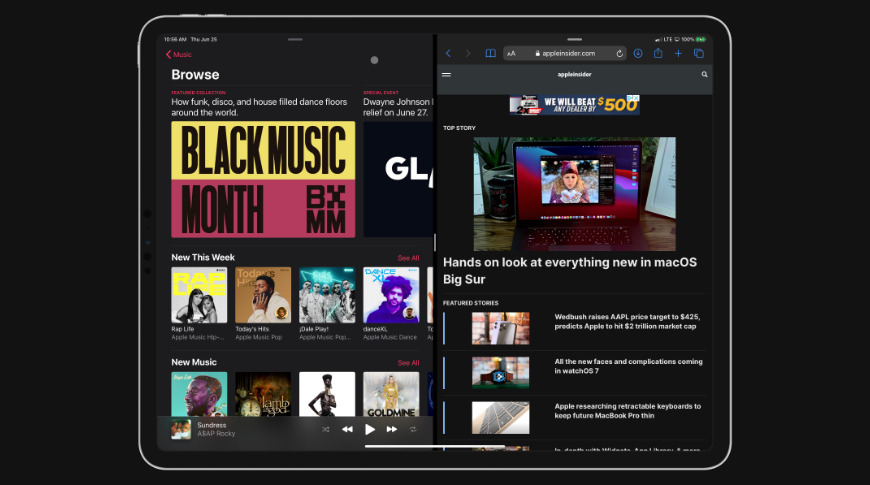This screenshot has height=485, width=870.
Task: Tap the appleinsider.com address field
Action: [565, 53]
